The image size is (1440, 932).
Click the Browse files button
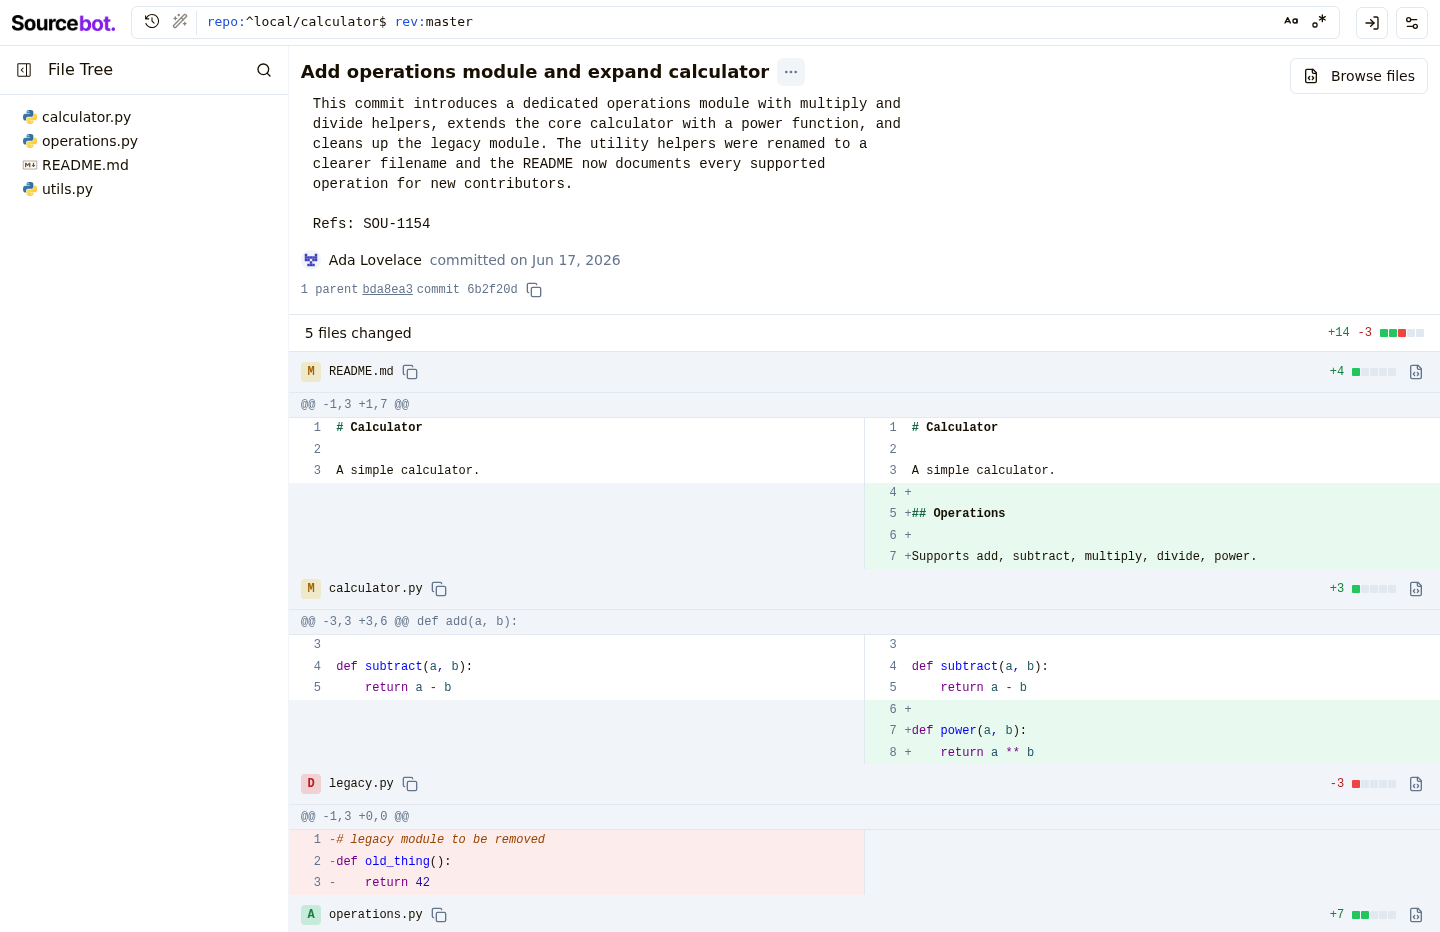point(1359,76)
